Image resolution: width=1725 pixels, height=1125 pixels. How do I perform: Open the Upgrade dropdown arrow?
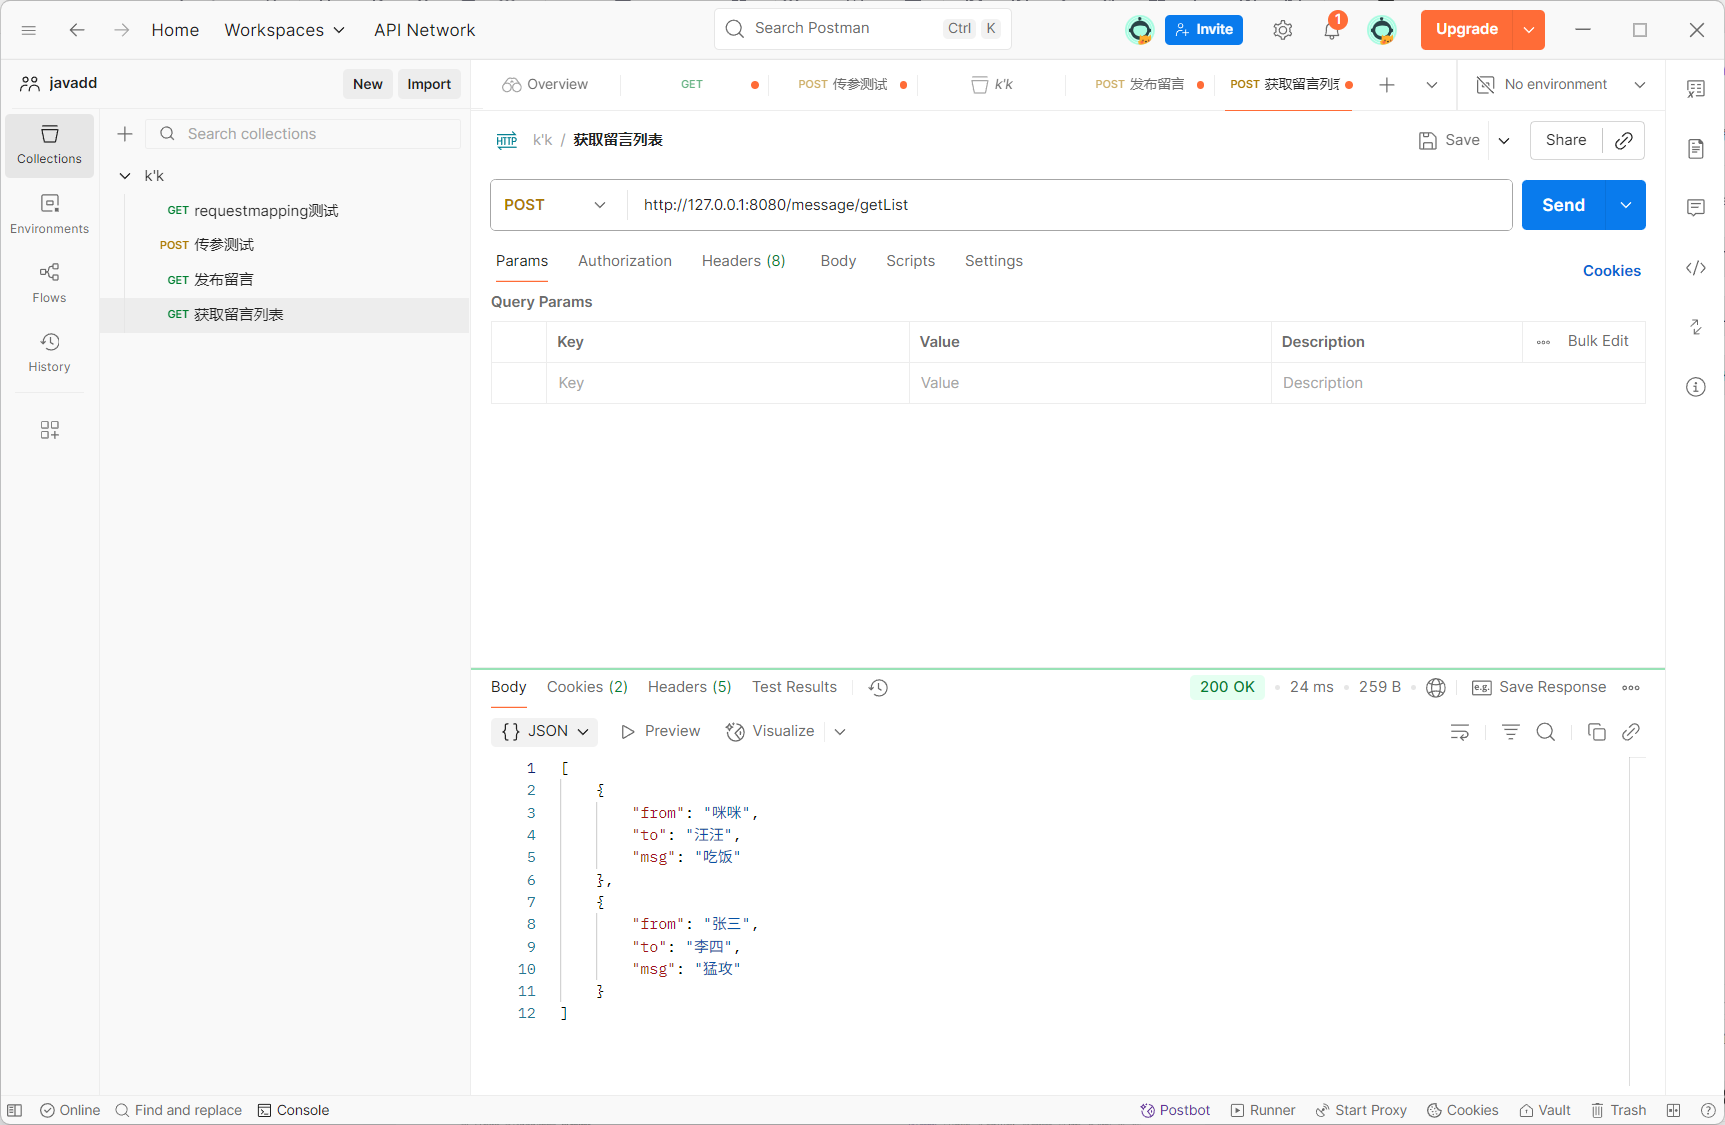[x=1529, y=30]
